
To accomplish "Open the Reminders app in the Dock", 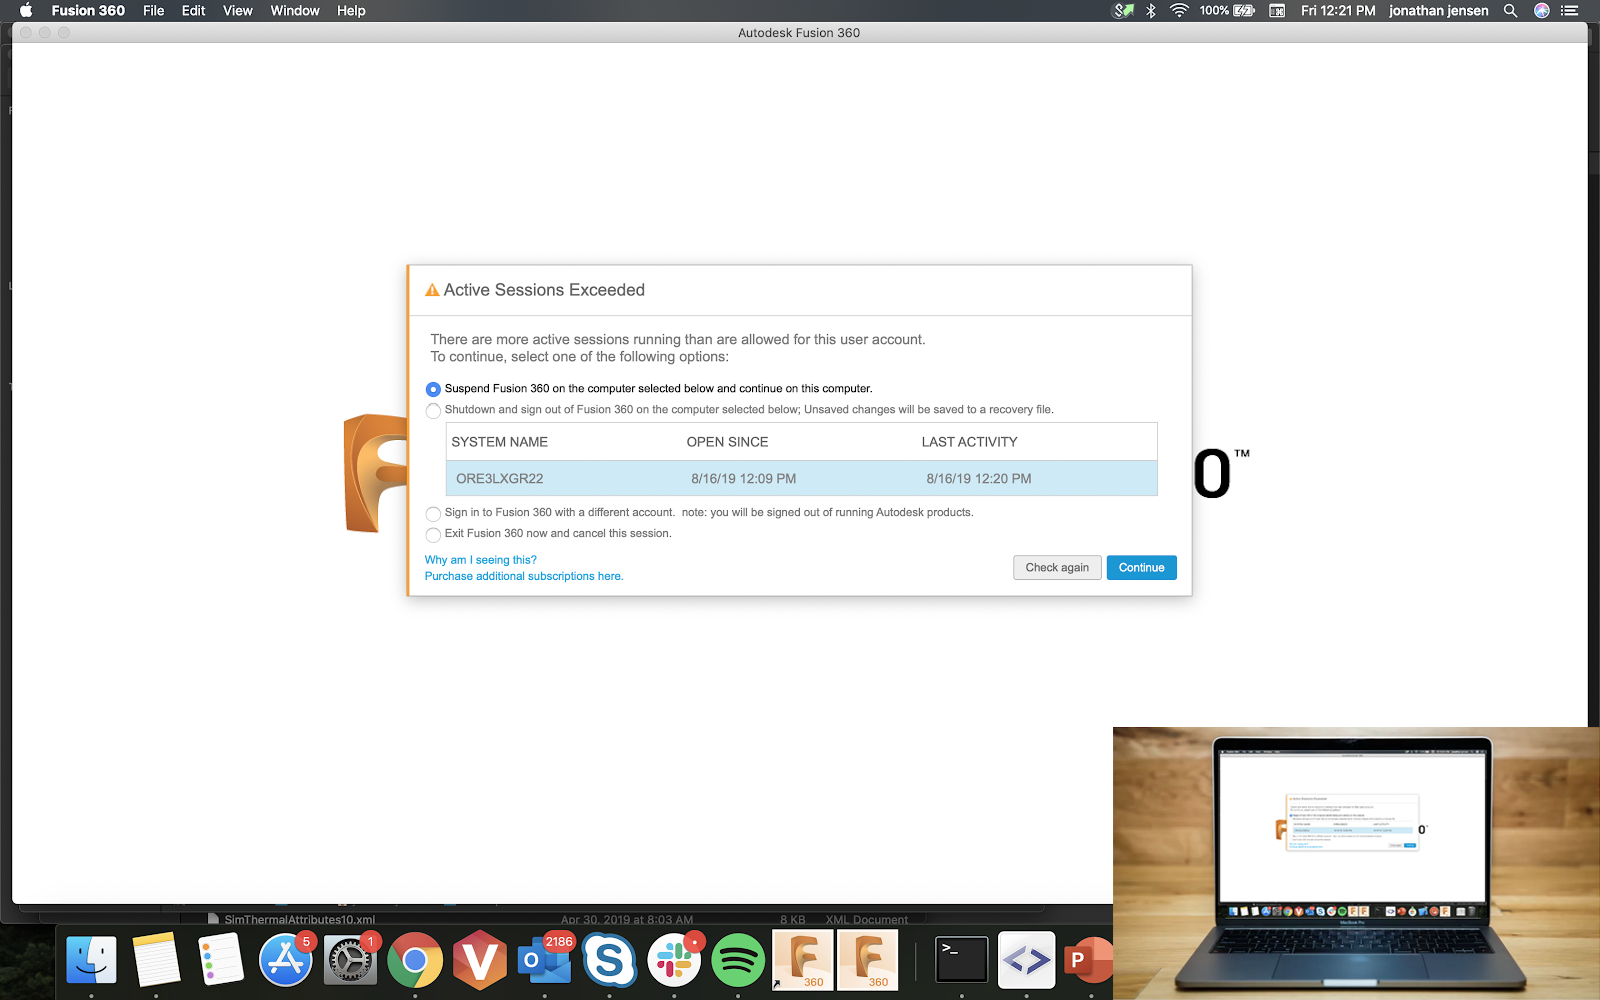I will [221, 960].
